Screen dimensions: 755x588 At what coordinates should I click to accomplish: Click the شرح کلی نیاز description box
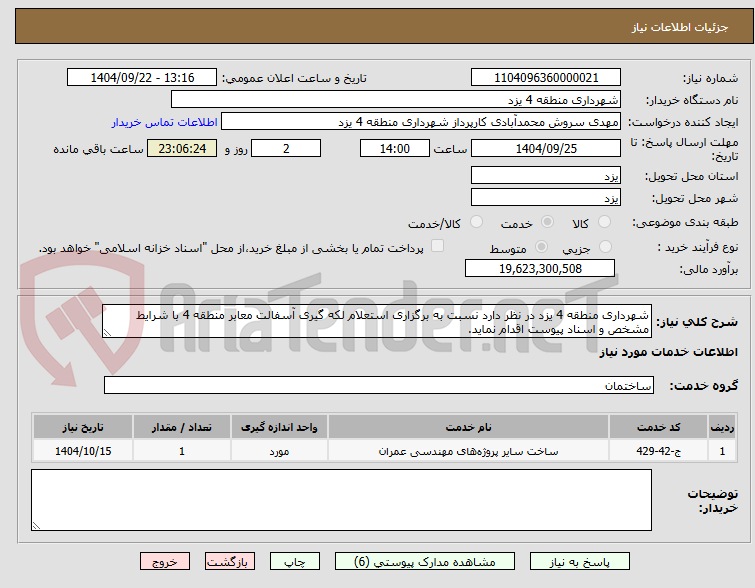(x=377, y=321)
